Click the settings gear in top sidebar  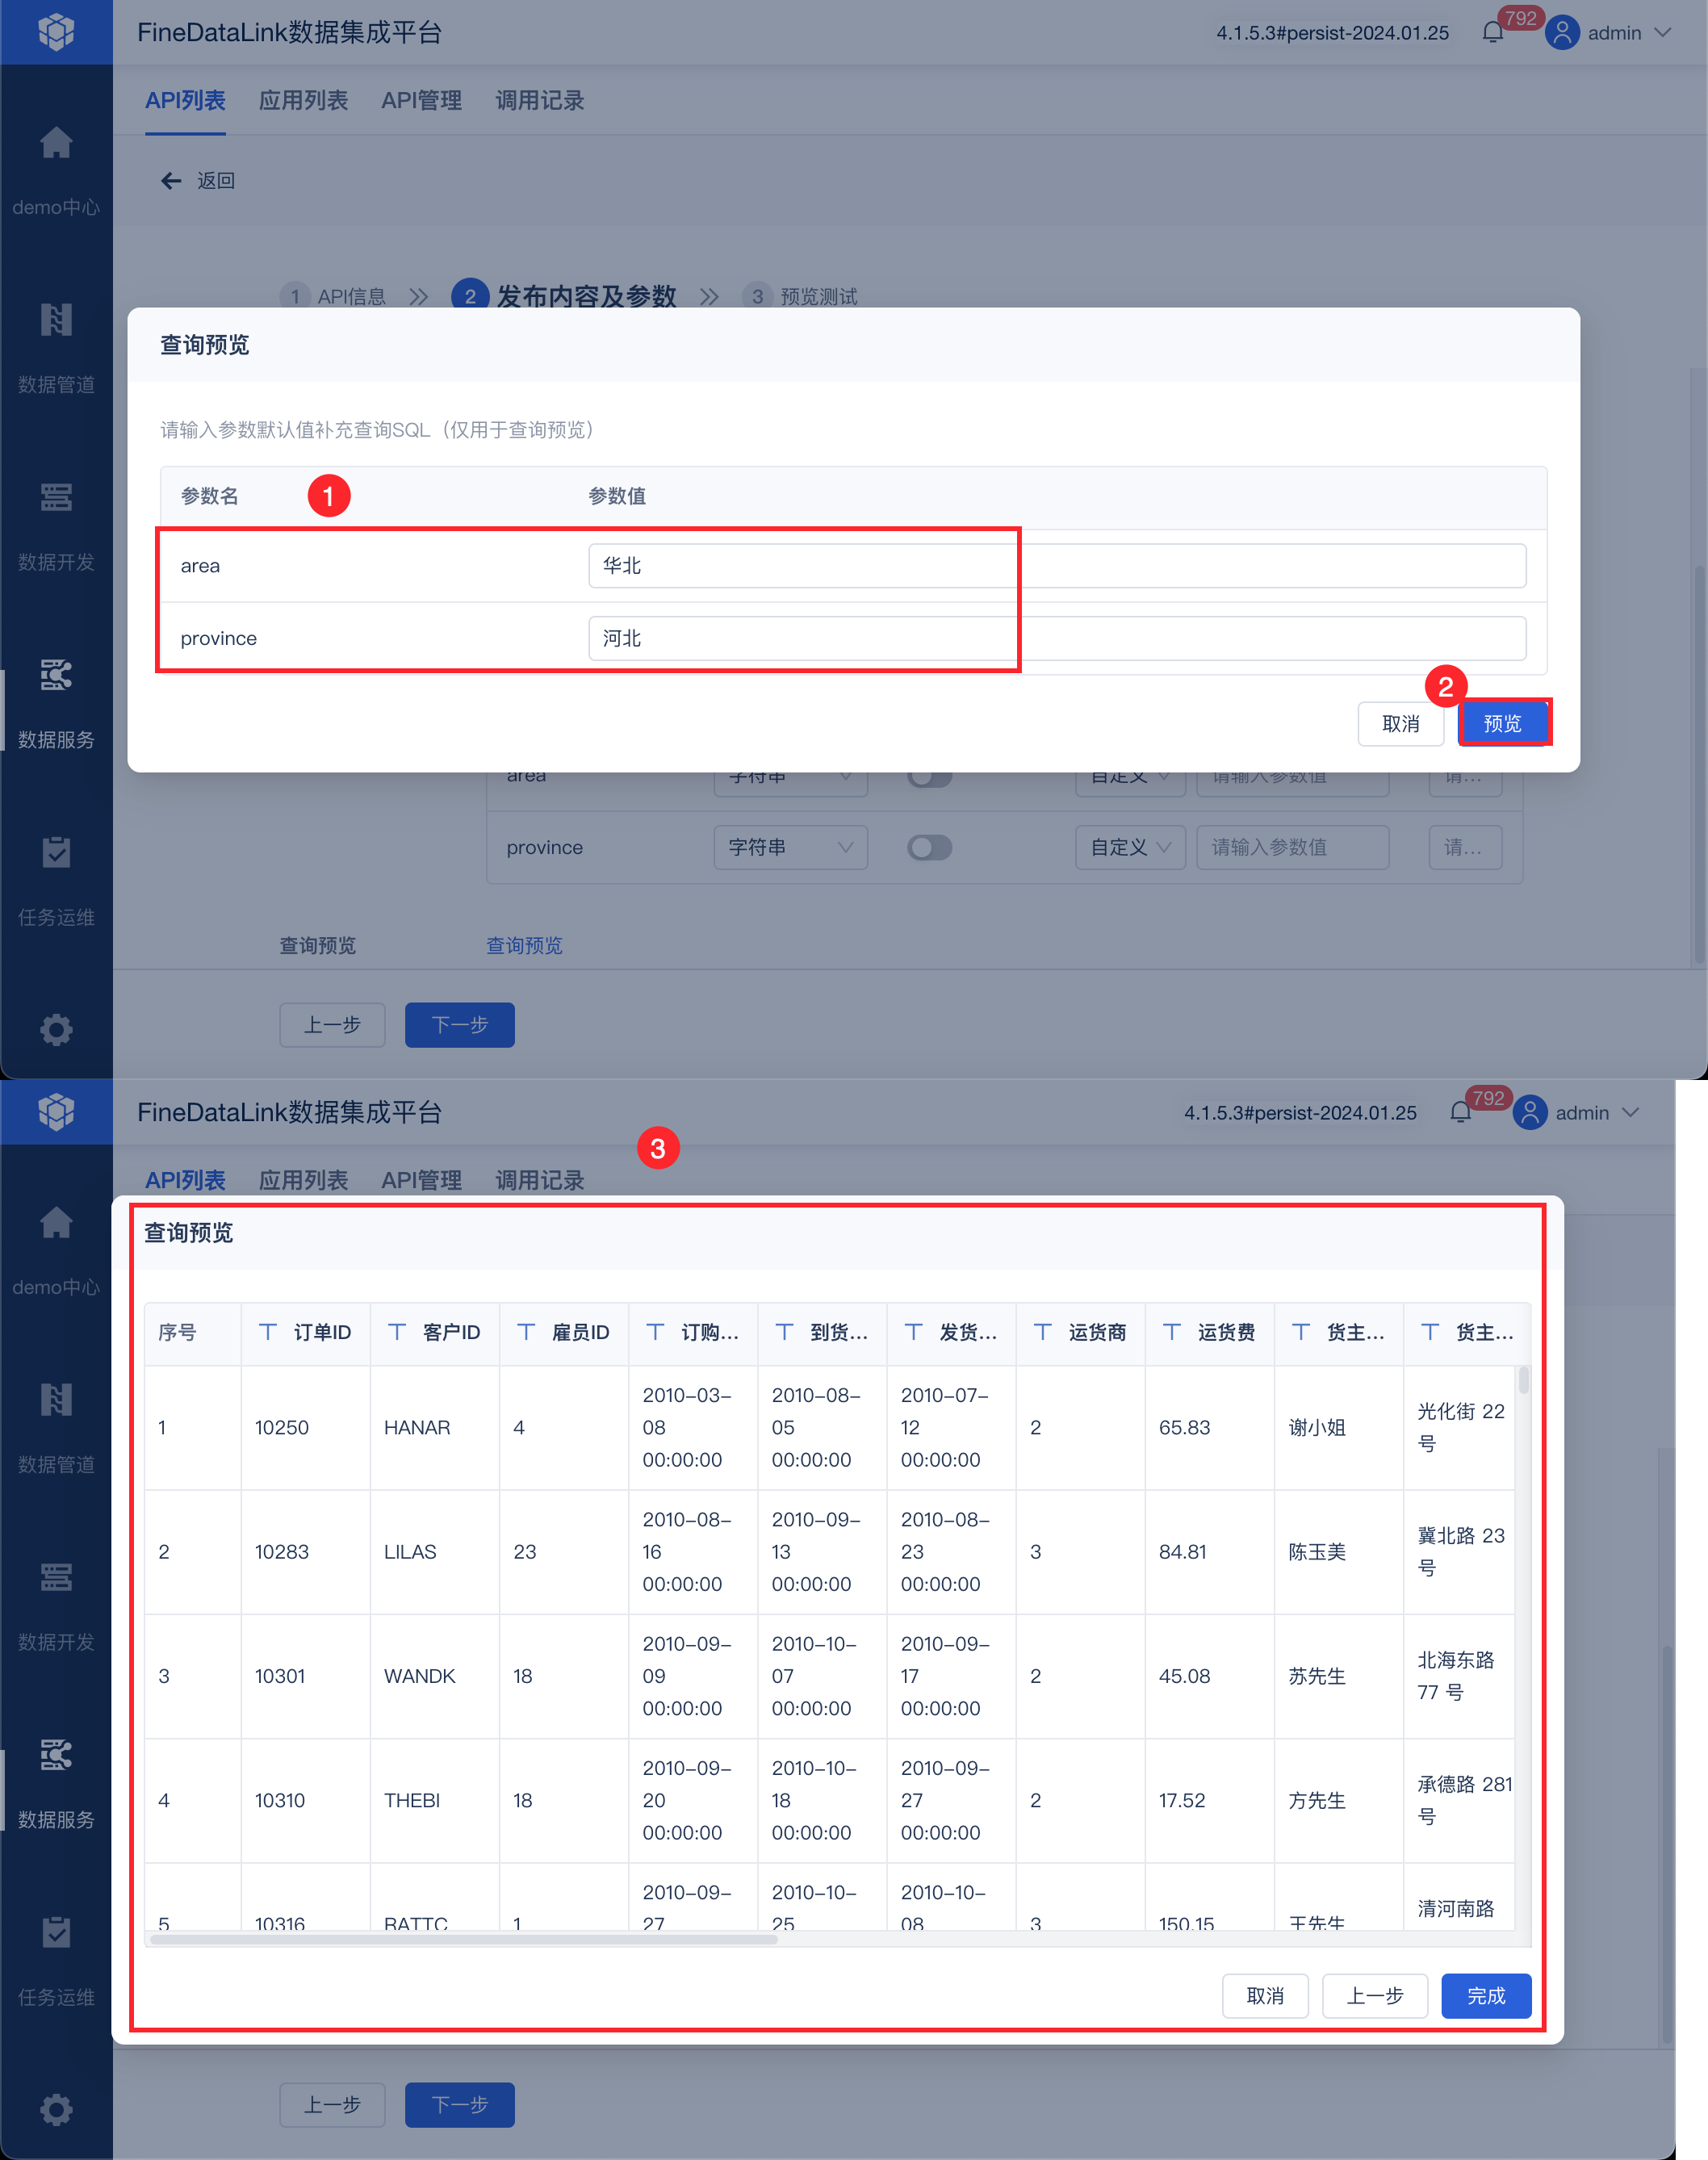pos(56,1029)
